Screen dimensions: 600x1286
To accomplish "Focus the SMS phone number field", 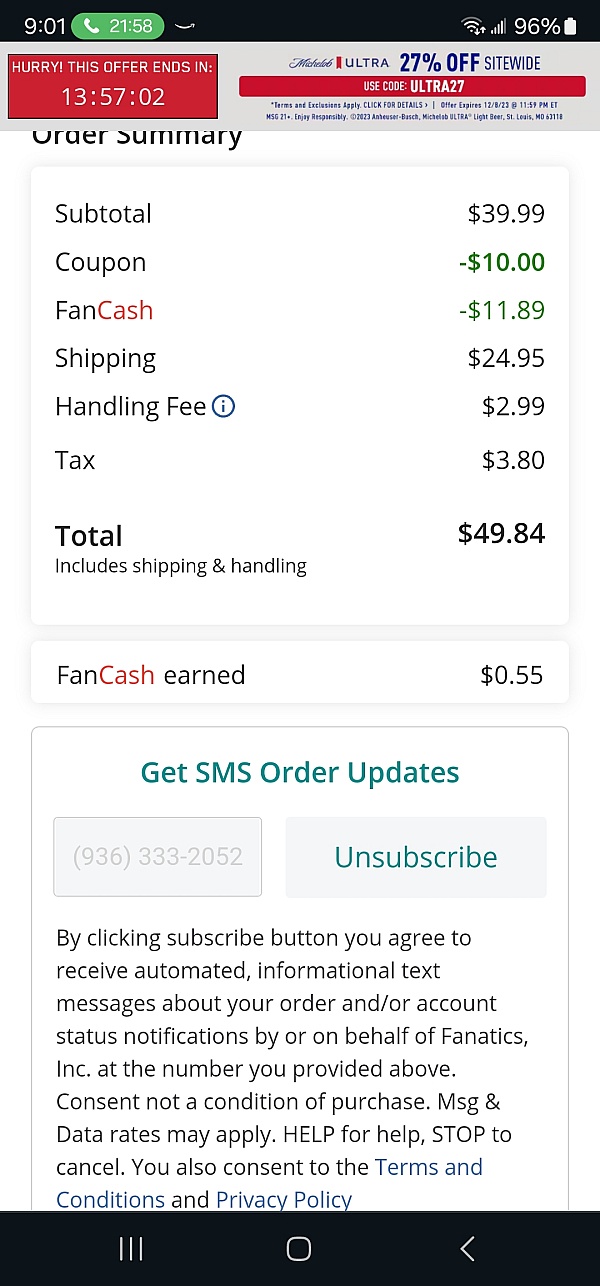I will 158,857.
